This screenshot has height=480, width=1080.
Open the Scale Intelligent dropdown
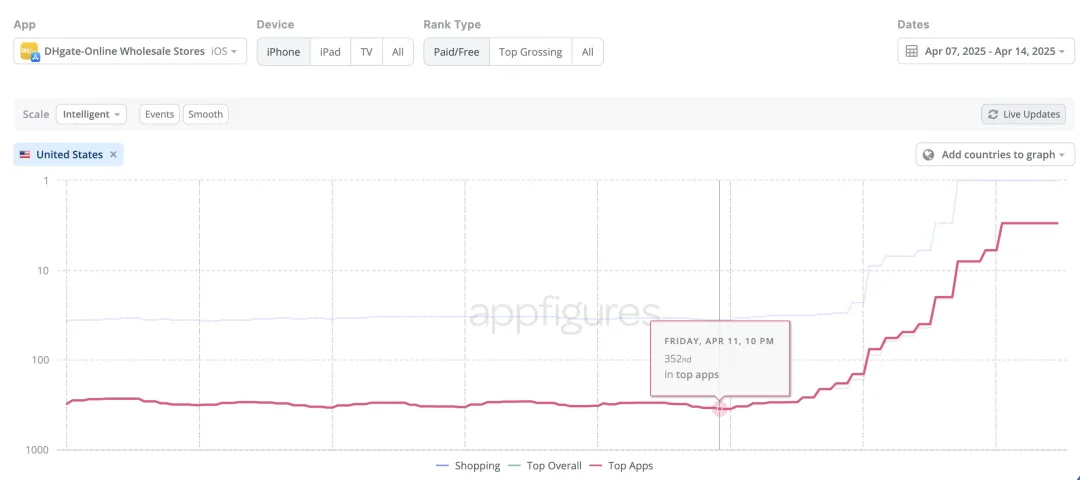pyautogui.click(x=91, y=114)
